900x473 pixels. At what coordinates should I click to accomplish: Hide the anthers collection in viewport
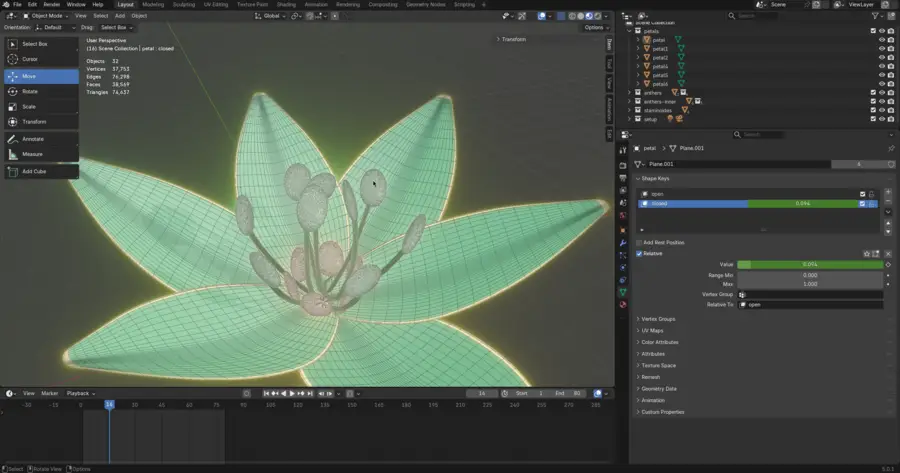[882, 93]
